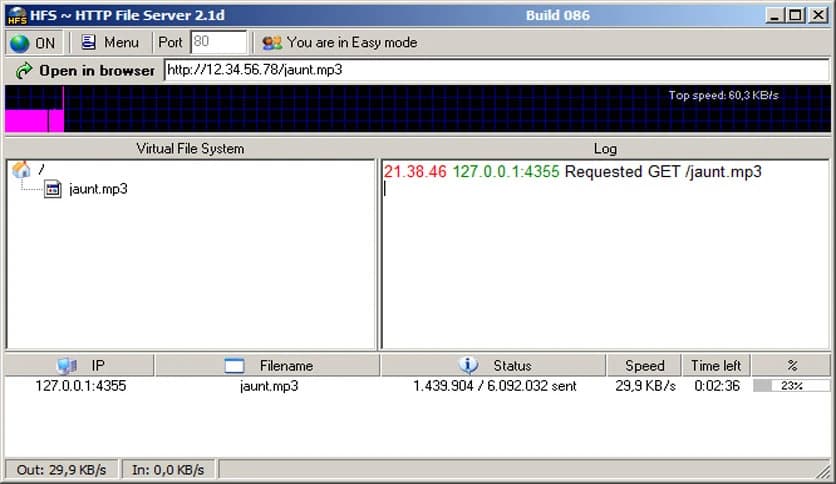
Task: Toggle the server ON globe button
Action: click(x=34, y=43)
